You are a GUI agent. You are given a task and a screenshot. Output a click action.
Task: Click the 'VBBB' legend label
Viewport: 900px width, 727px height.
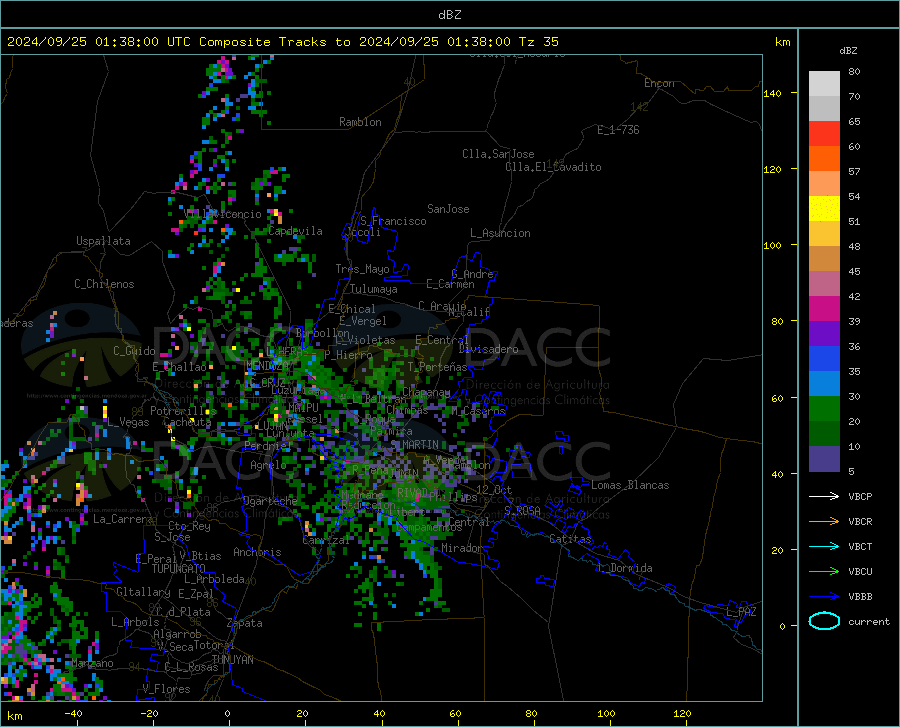860,596
